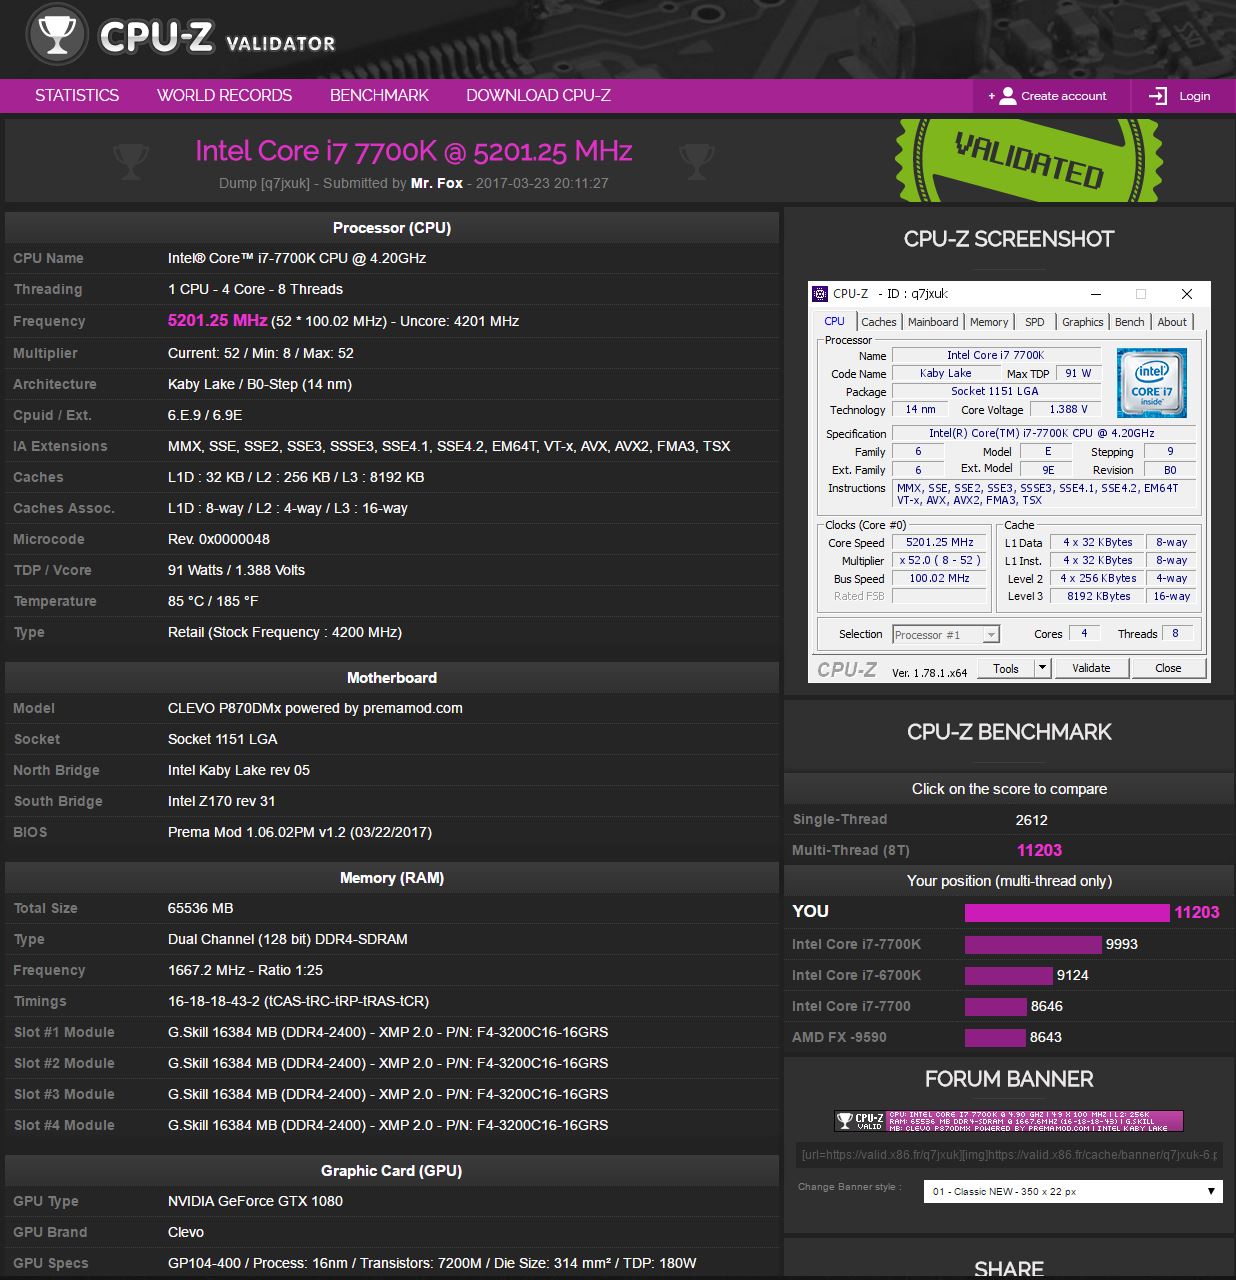Click the Core Speed value 5201.25 MHz
This screenshot has height=1280, width=1236.
[x=940, y=542]
